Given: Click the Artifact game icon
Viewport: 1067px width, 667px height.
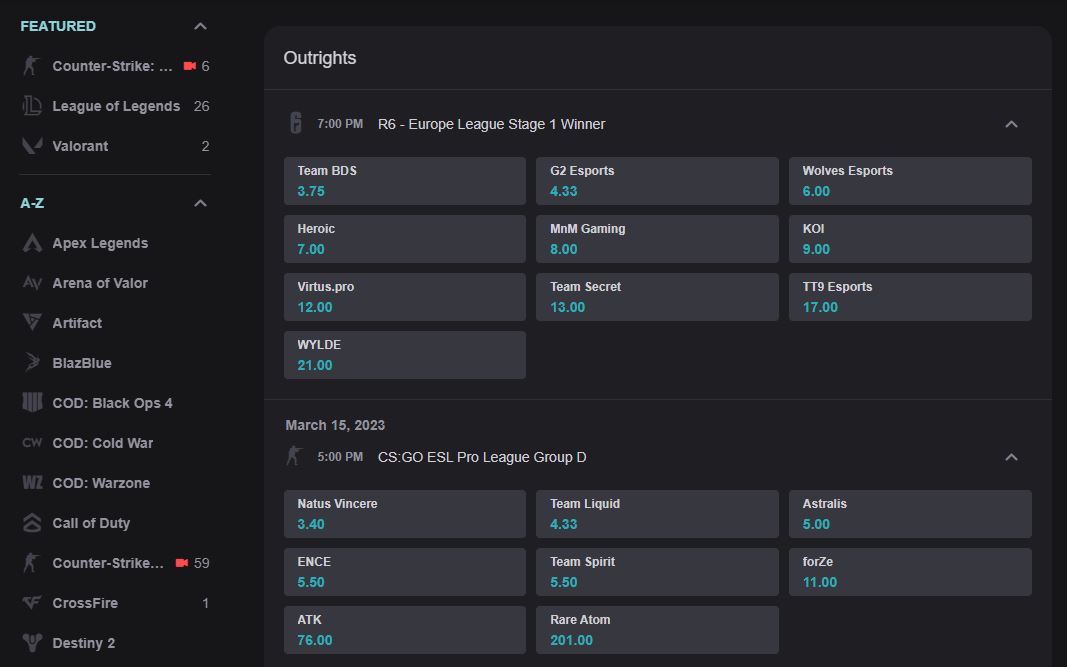Looking at the screenshot, I should (32, 322).
